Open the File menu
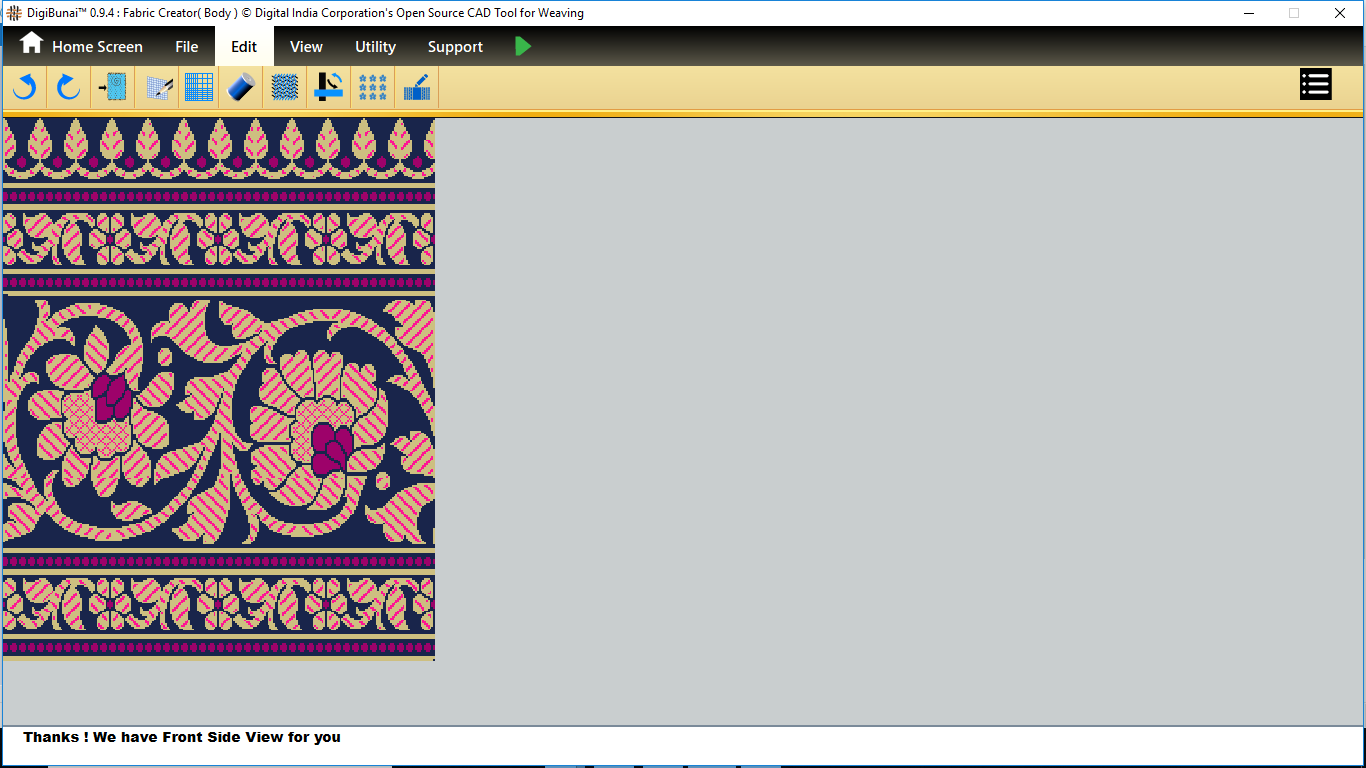The height and width of the screenshot is (768, 1366). click(x=186, y=46)
